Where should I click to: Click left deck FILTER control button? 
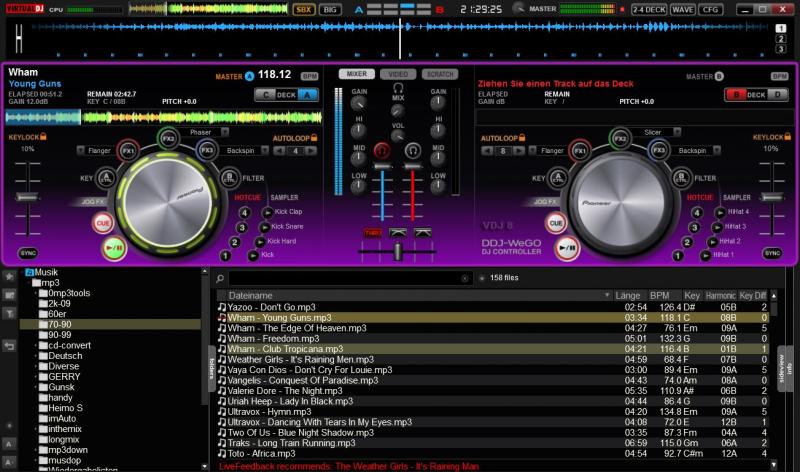tap(229, 178)
